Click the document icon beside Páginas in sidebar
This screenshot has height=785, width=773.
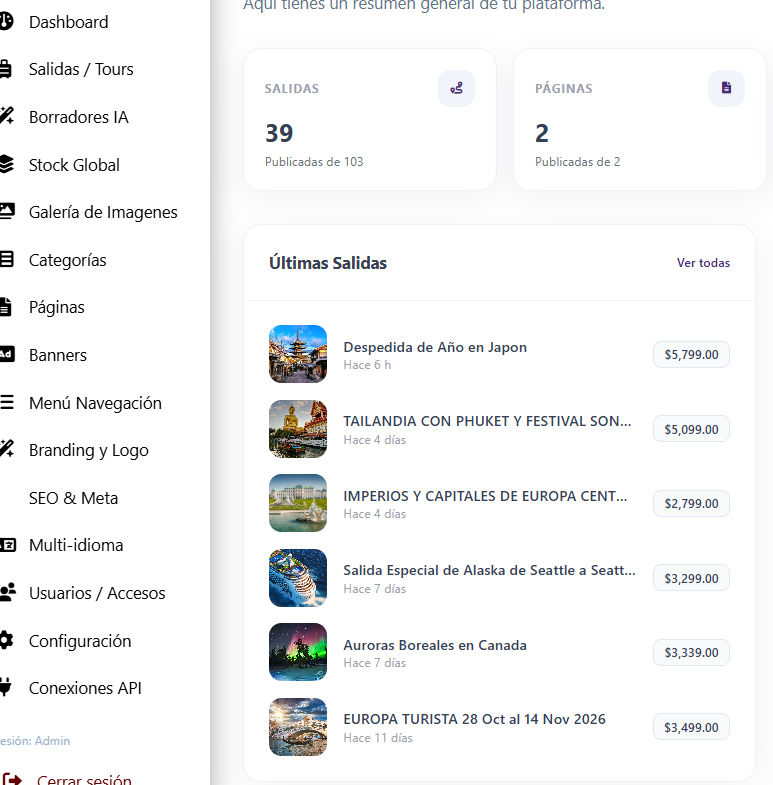(x=6, y=307)
